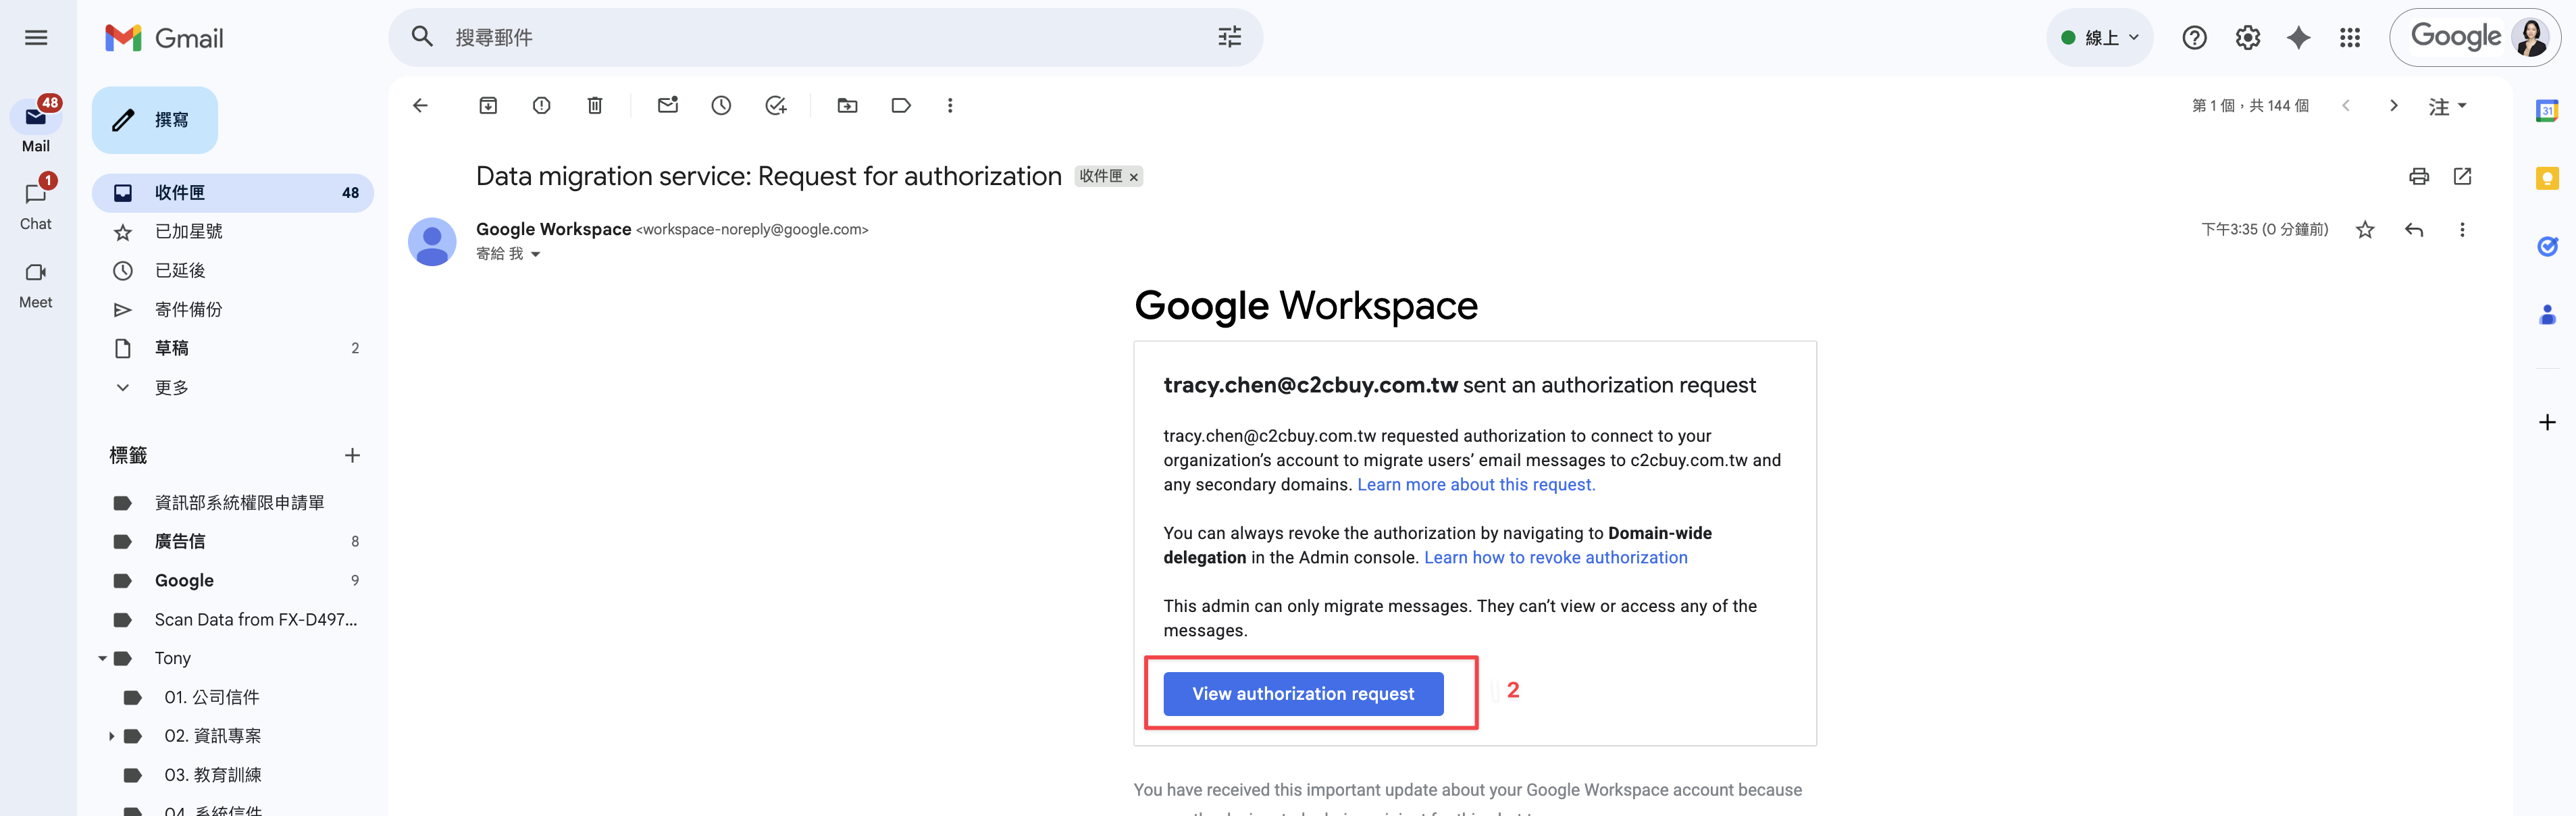
Task: Open the 01. 公司信件 label
Action: pos(233,698)
